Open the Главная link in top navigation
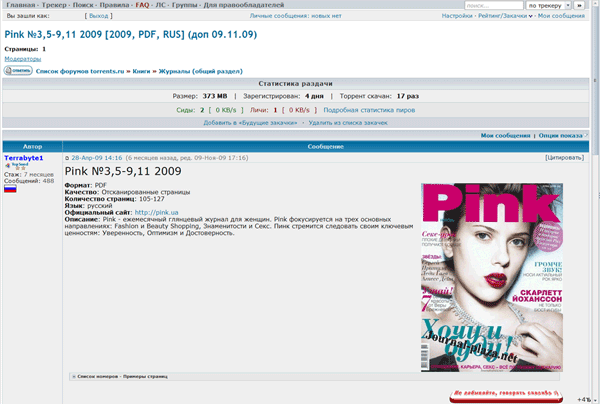The width and height of the screenshot is (600, 404). (x=21, y=5)
